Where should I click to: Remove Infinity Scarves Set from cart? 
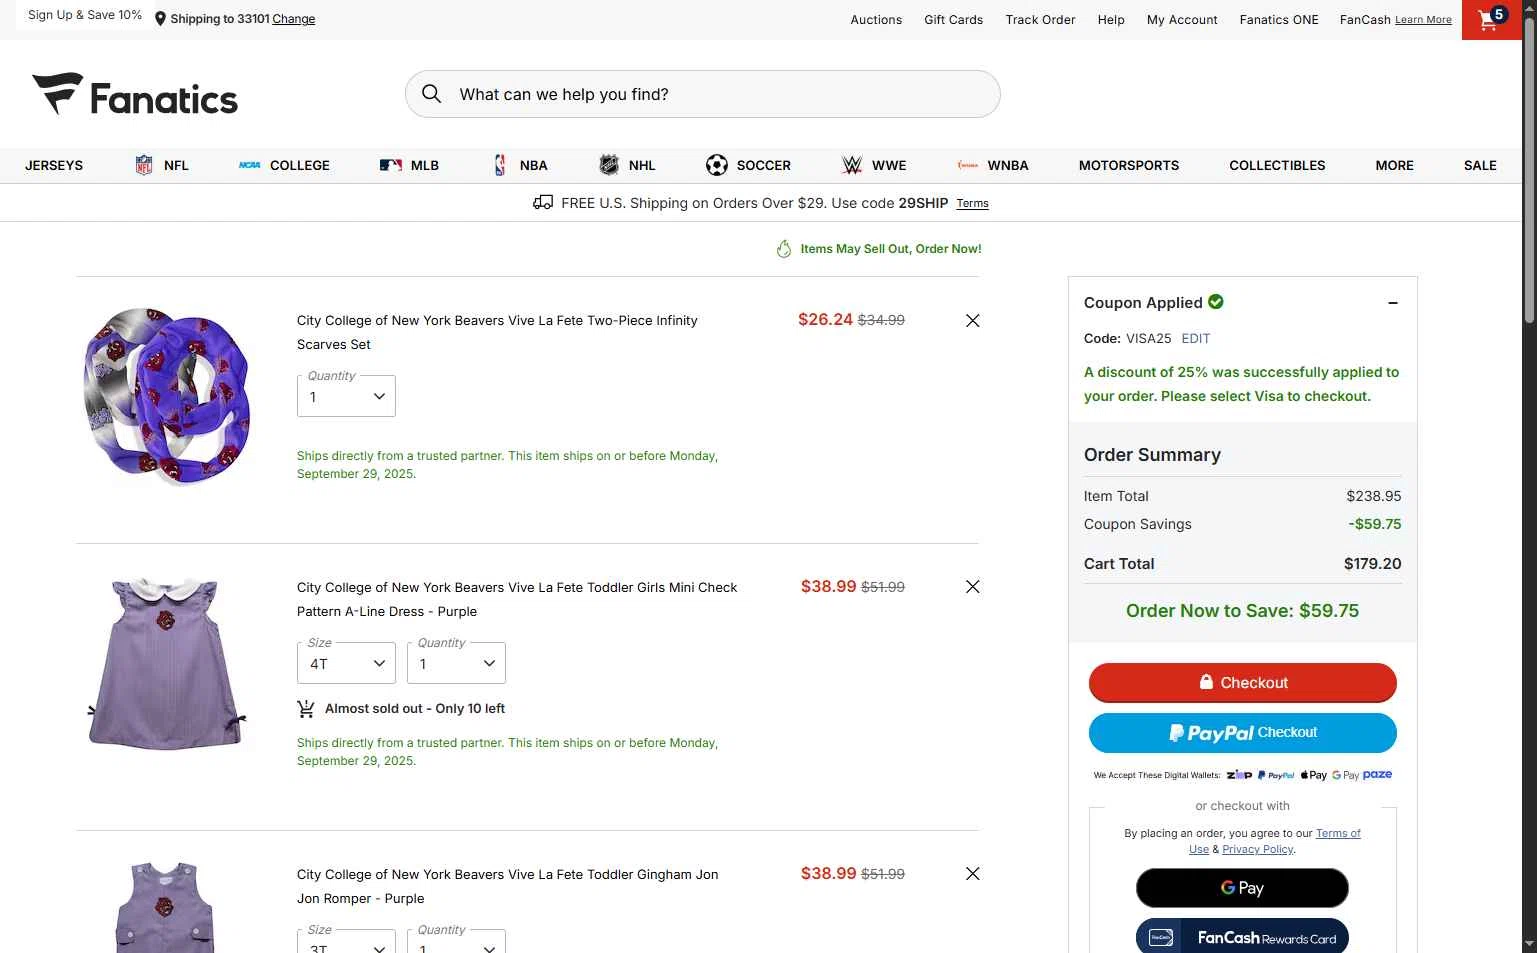[972, 320]
